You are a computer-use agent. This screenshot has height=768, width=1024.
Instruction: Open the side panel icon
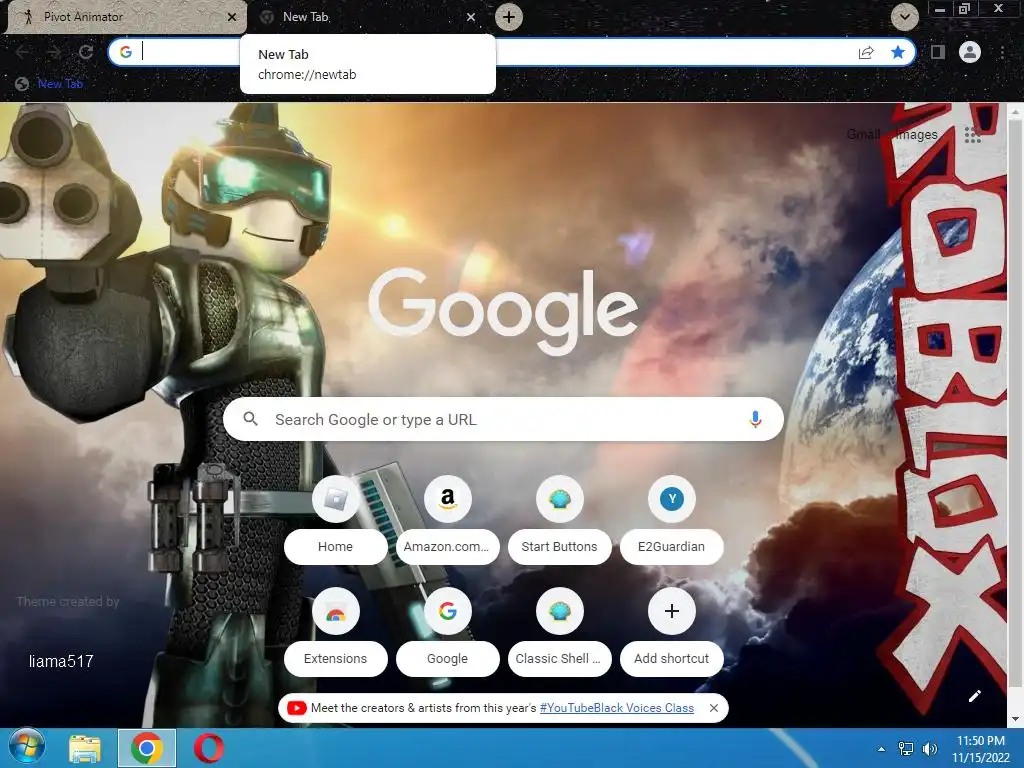tap(938, 52)
